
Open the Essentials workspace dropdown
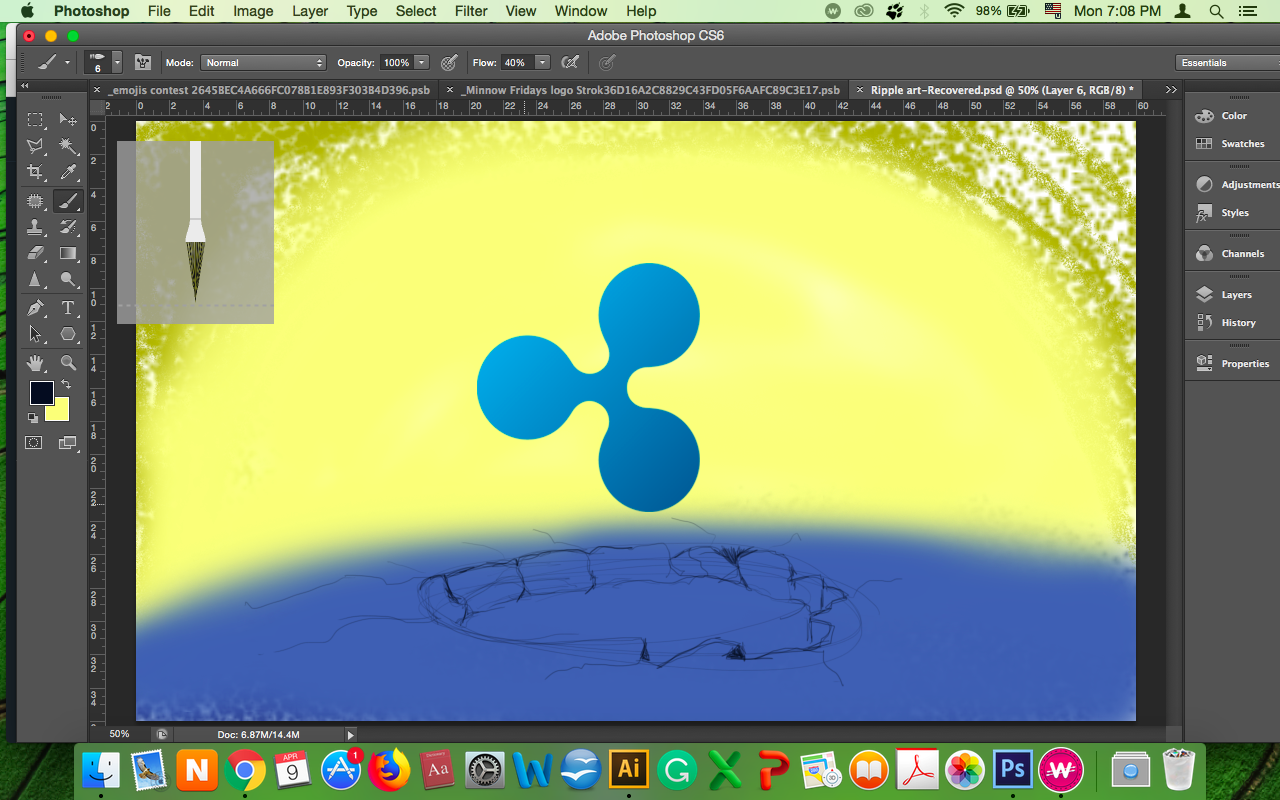pos(1228,62)
